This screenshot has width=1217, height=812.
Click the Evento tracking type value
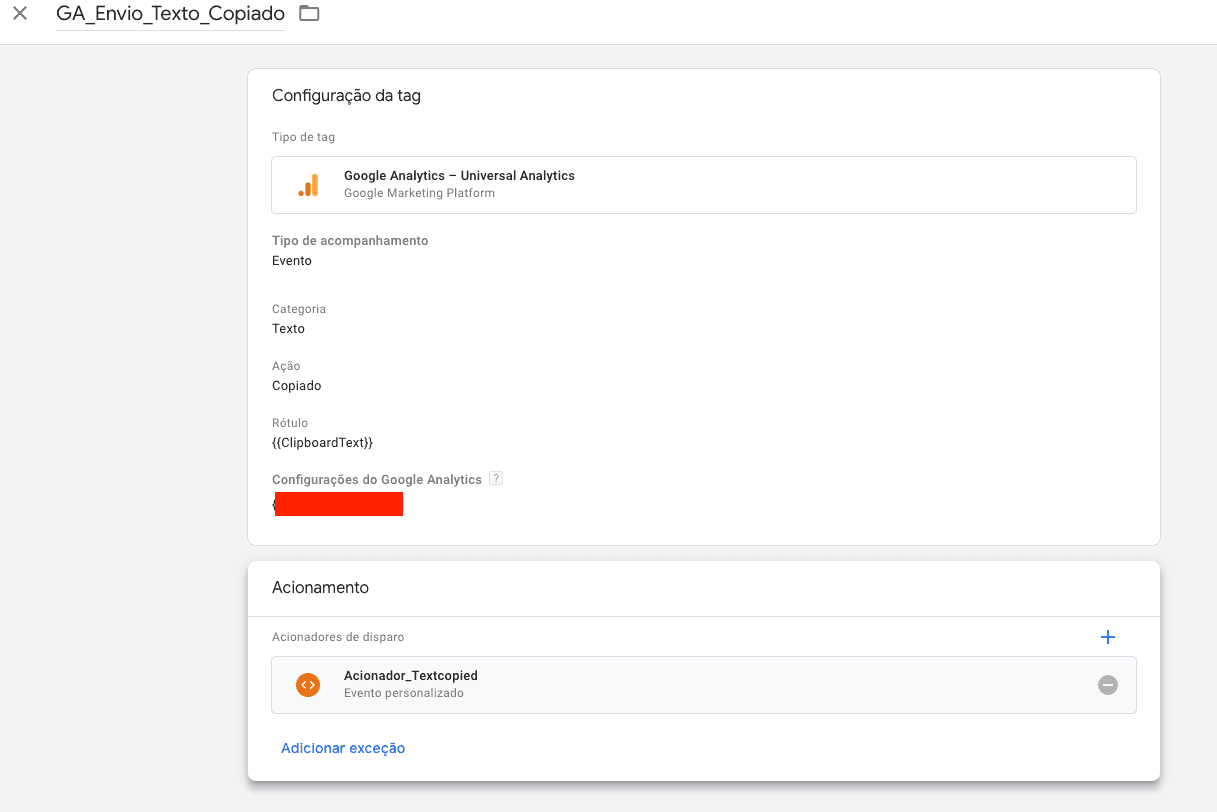pos(292,261)
